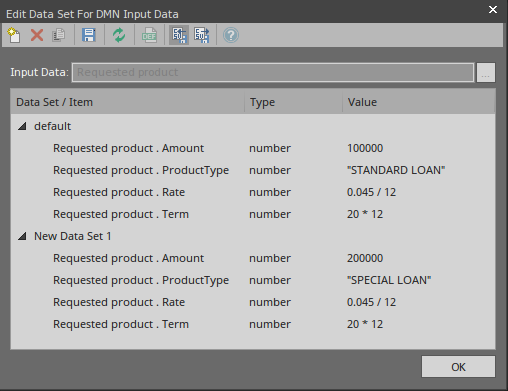Click the value "STANDARD LOAN"
This screenshot has height=391, width=508.
(396, 170)
